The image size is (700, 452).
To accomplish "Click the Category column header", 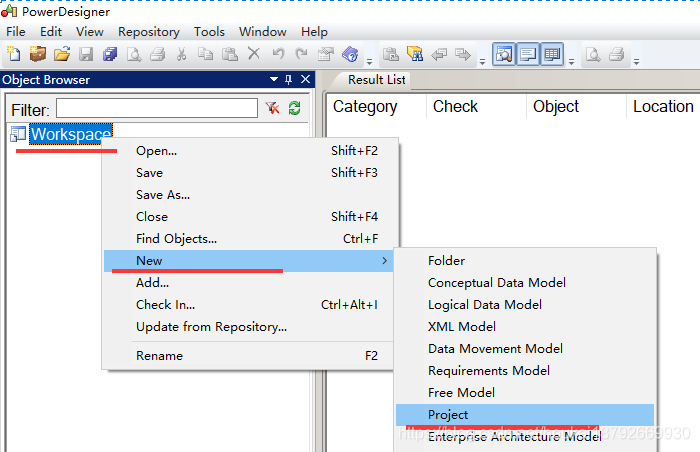I will tap(377, 106).
